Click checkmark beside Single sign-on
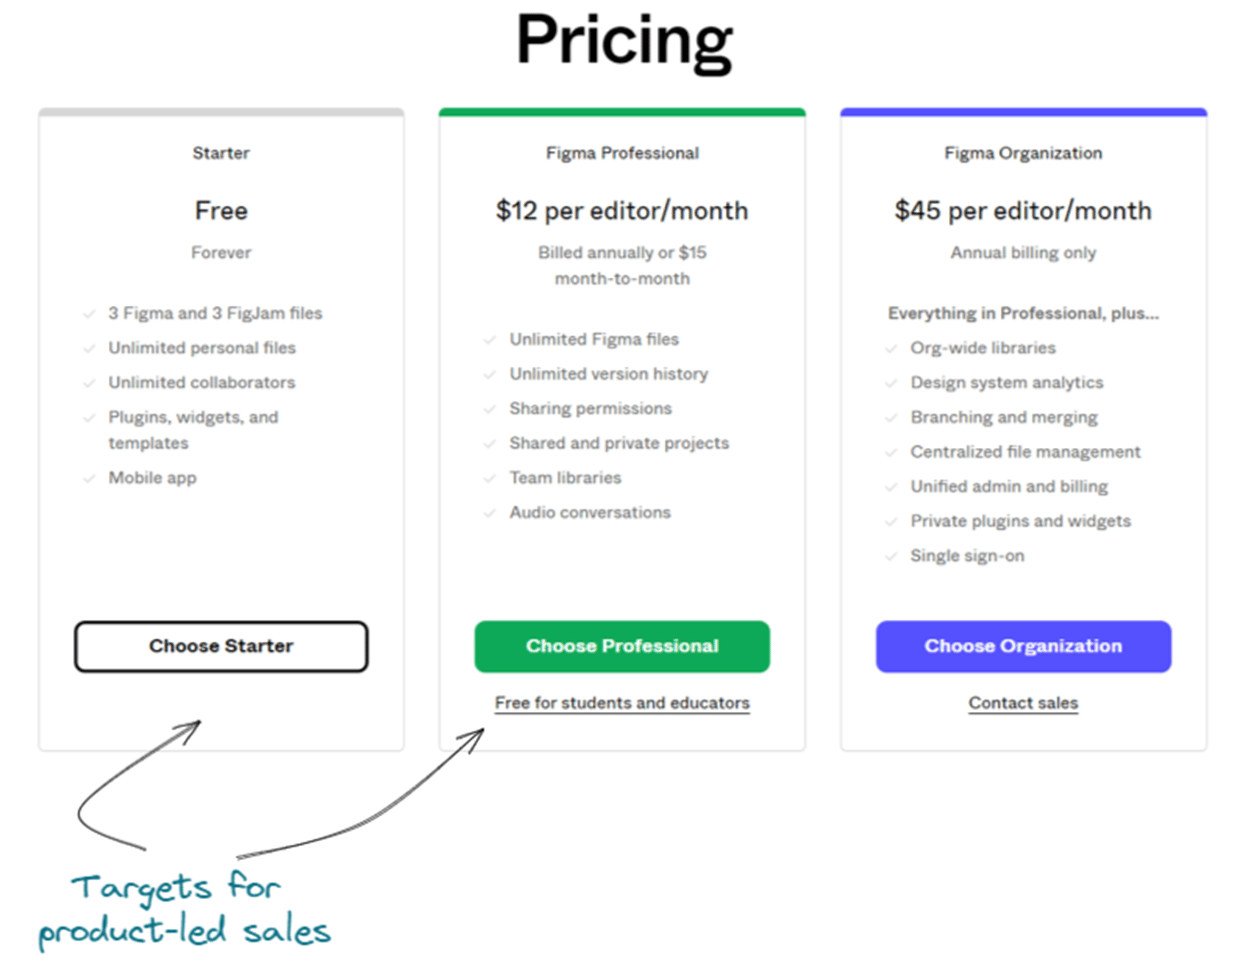This screenshot has width=1248, height=961. point(891,556)
